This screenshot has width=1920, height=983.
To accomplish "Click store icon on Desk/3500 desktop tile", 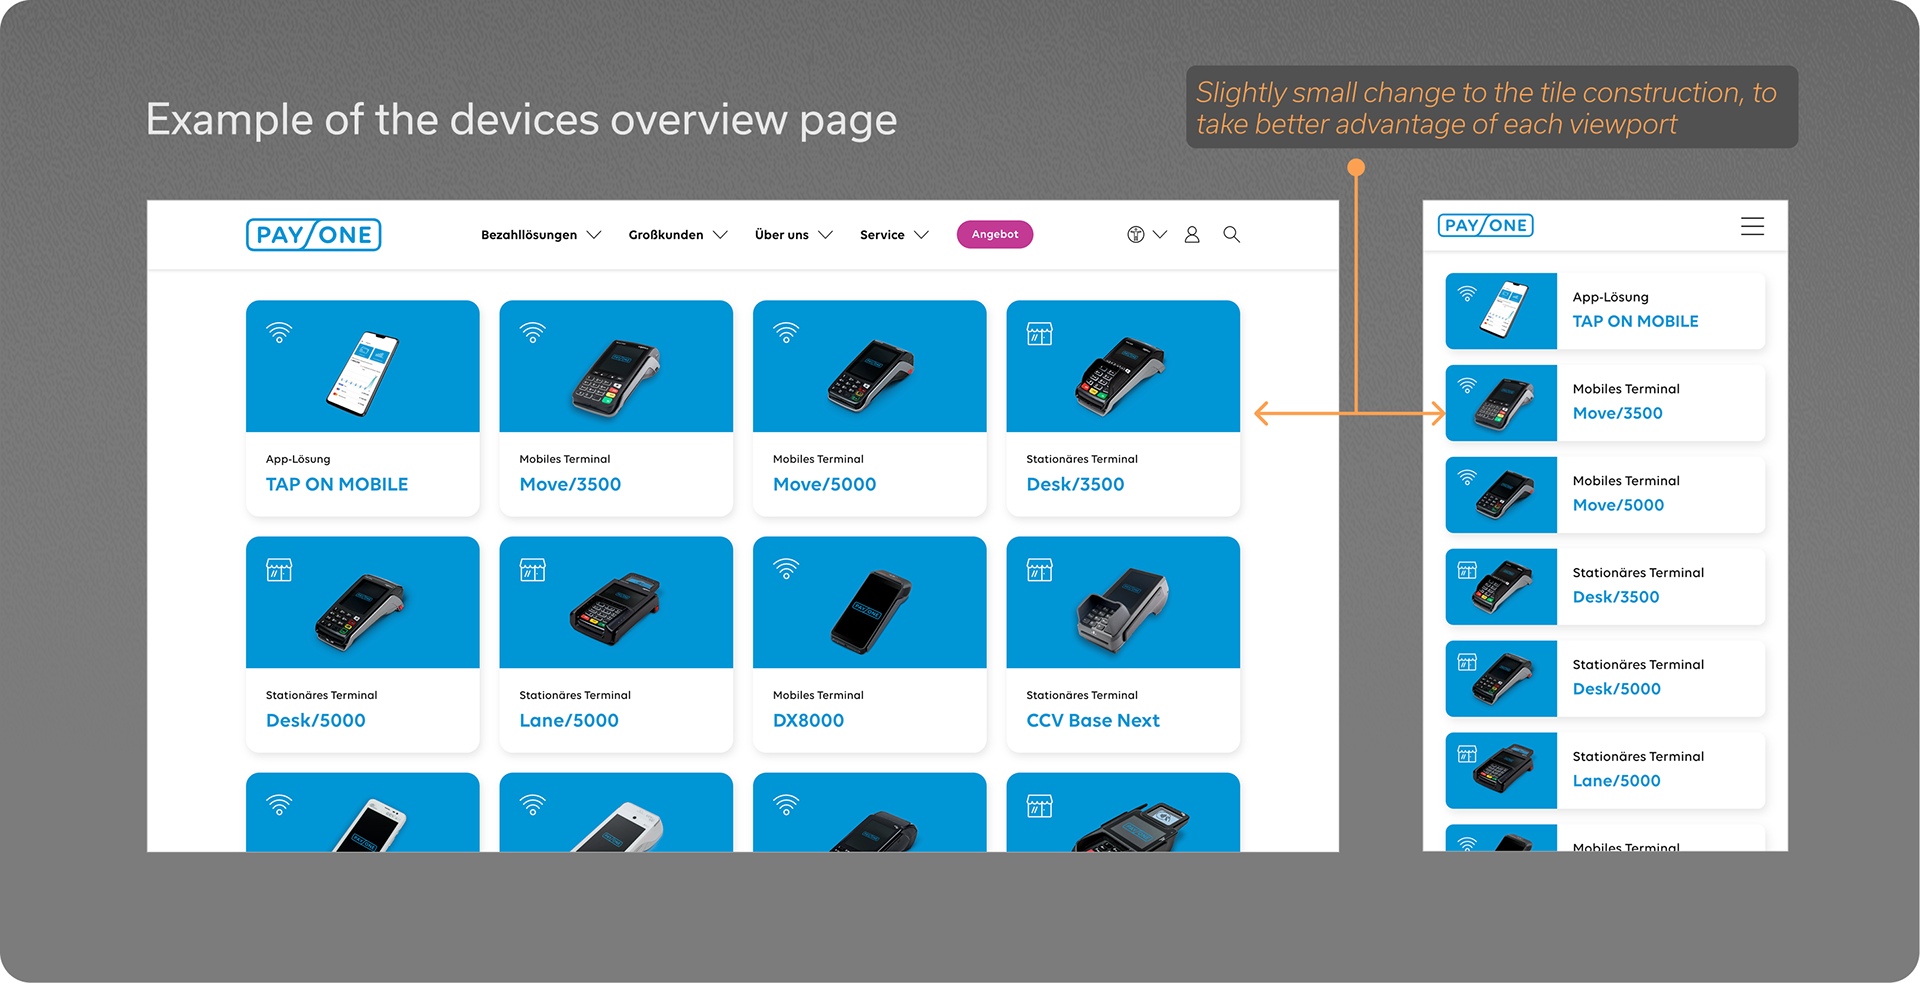I will click(1040, 334).
